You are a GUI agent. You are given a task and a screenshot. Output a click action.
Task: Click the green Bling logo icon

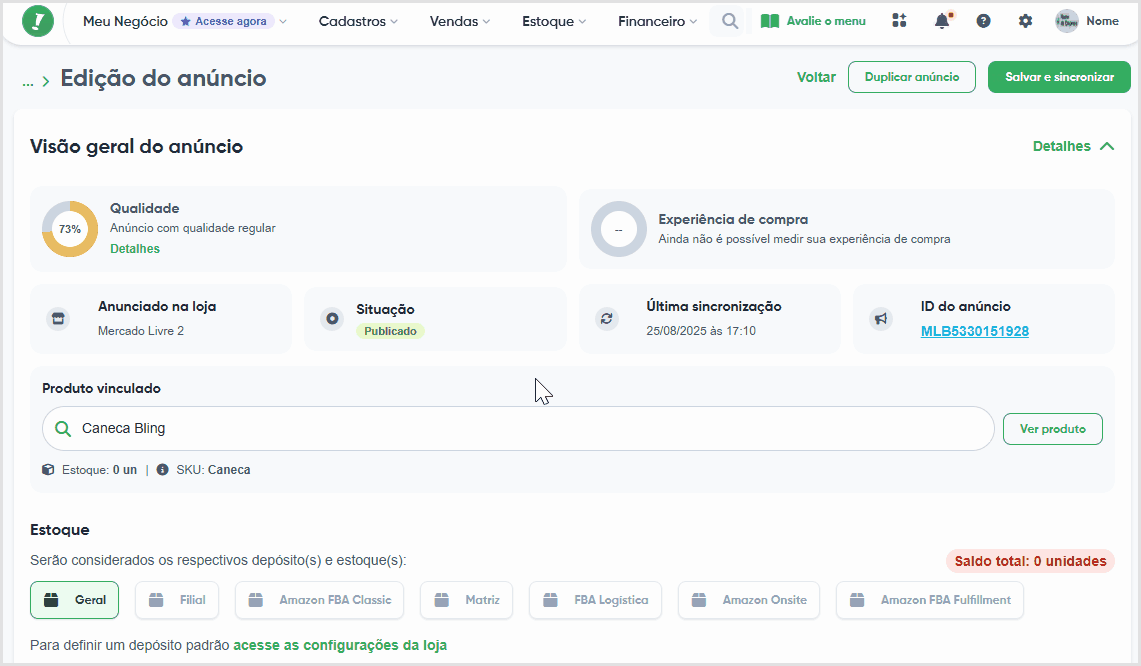pyautogui.click(x=38, y=21)
